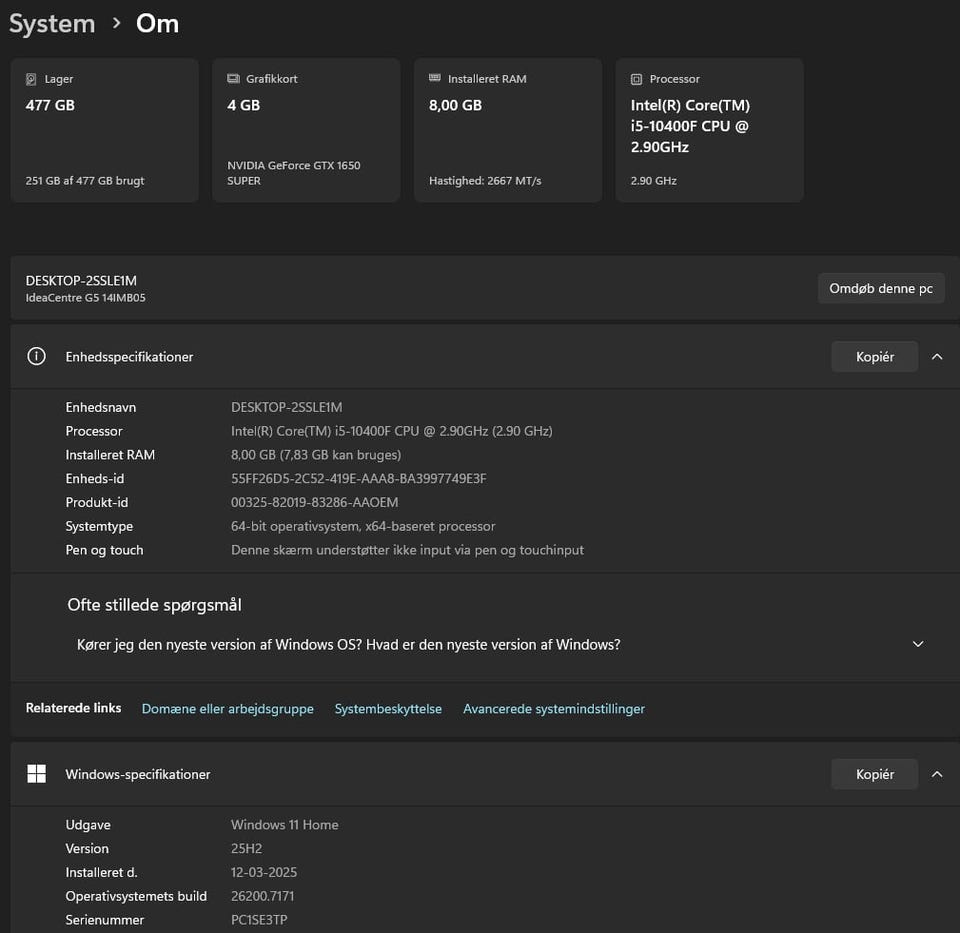Open the Systembeskyttelse link
Viewport: 960px width, 933px height.
pos(388,708)
